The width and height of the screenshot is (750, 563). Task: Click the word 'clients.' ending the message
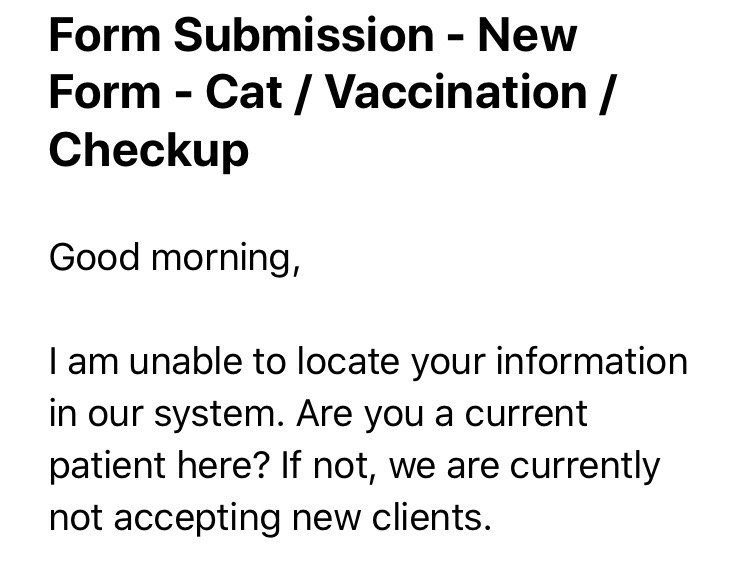[x=432, y=517]
